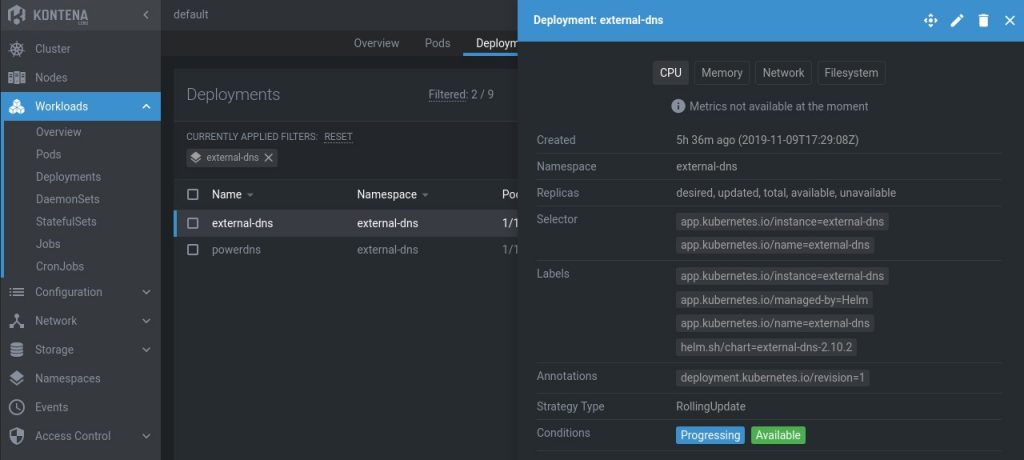Open Deployments in the sidebar

pos(69,177)
